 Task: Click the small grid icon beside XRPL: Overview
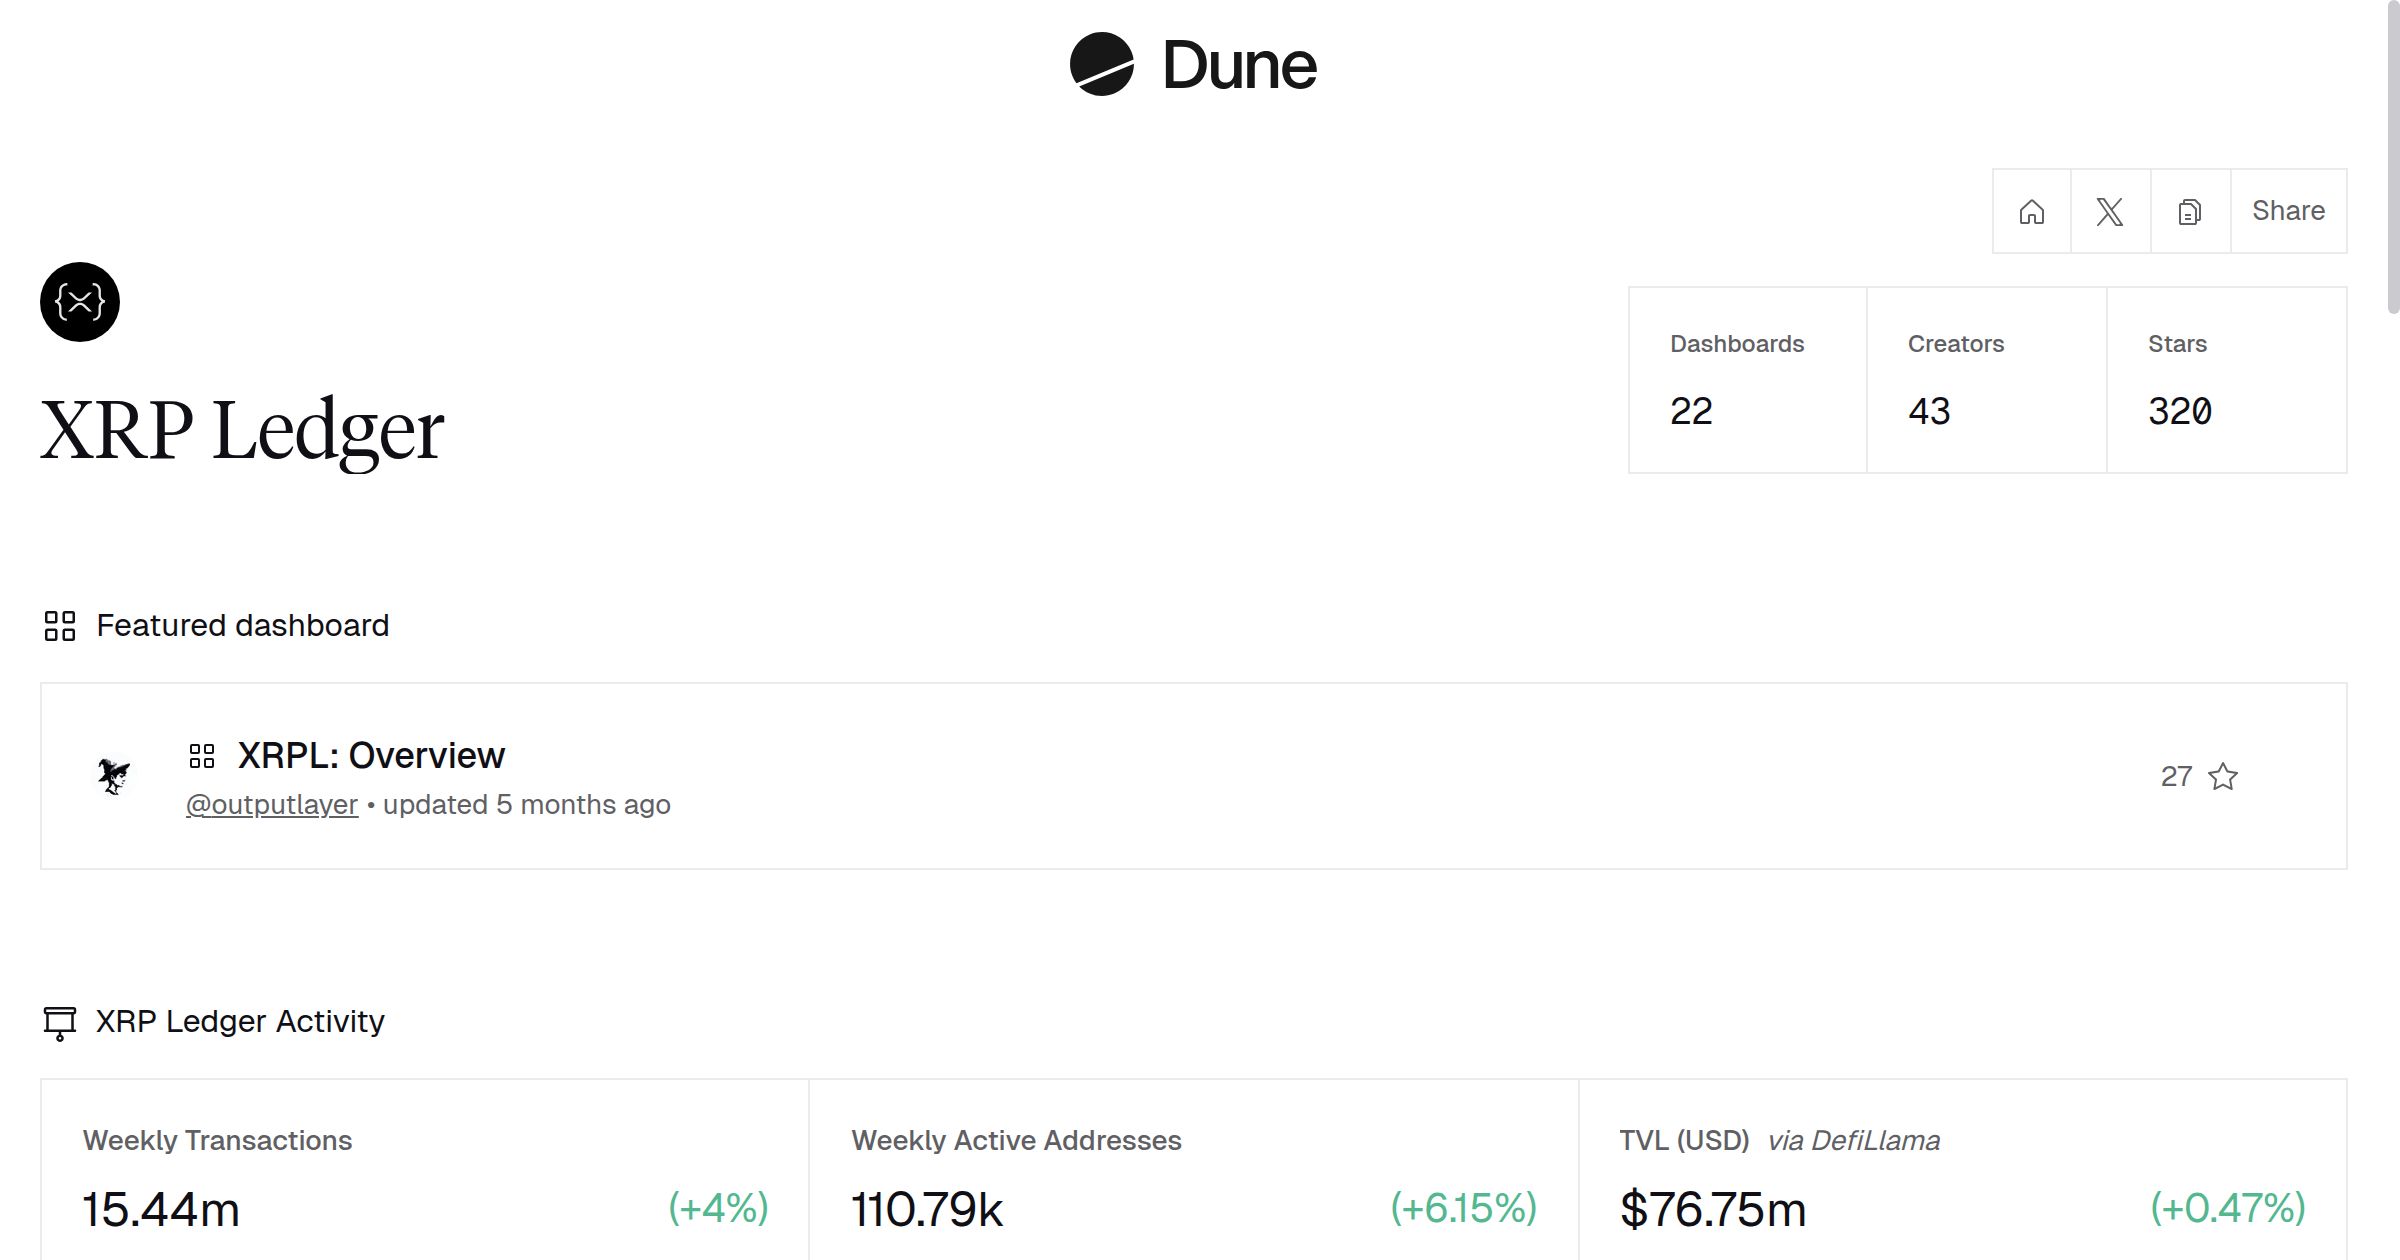click(x=202, y=756)
